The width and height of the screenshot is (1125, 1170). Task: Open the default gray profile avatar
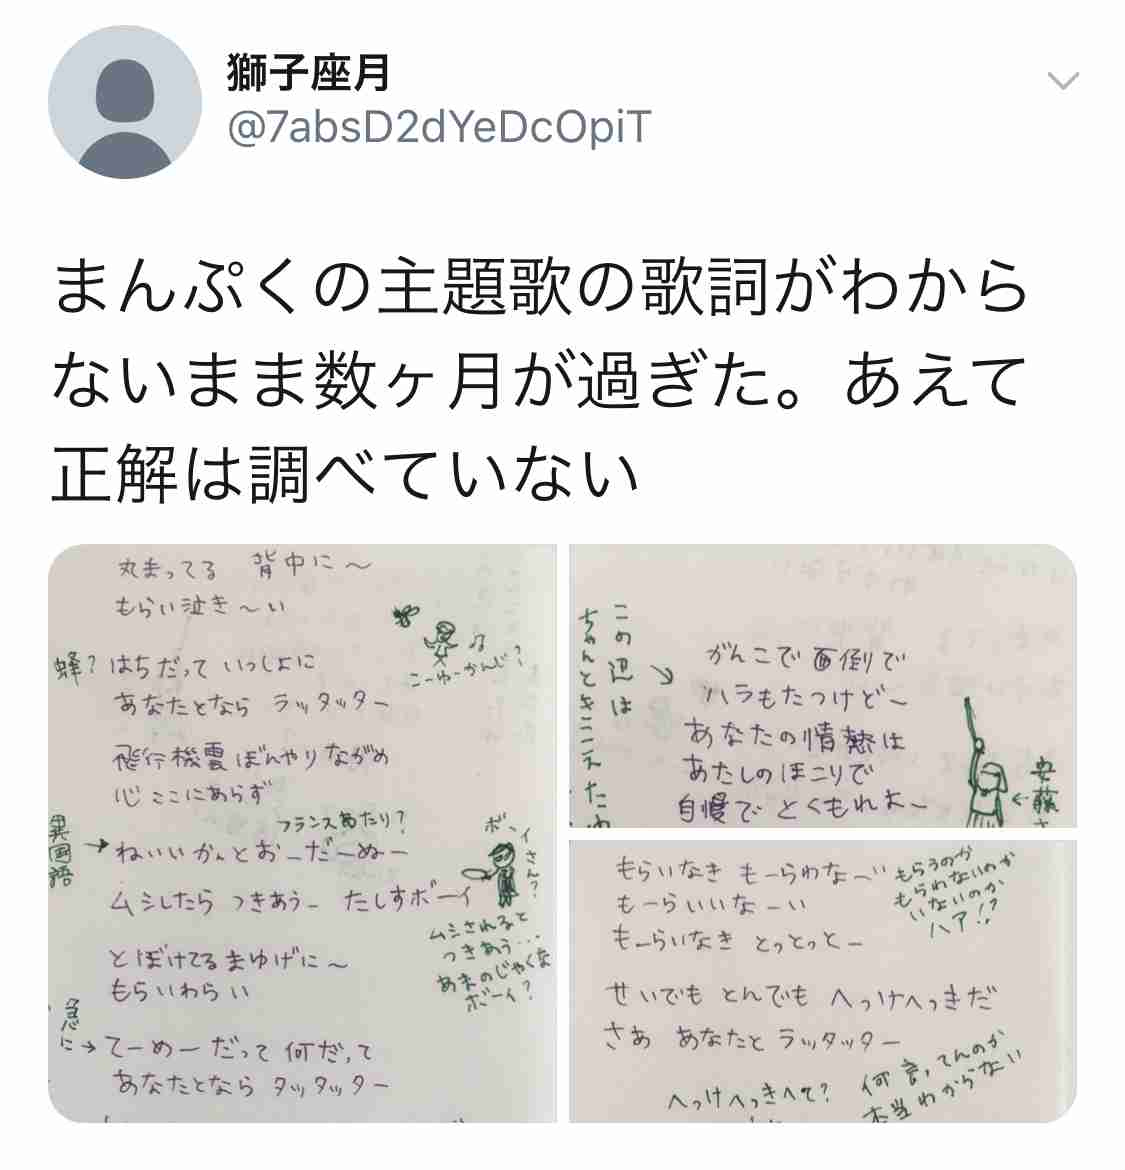tap(125, 102)
